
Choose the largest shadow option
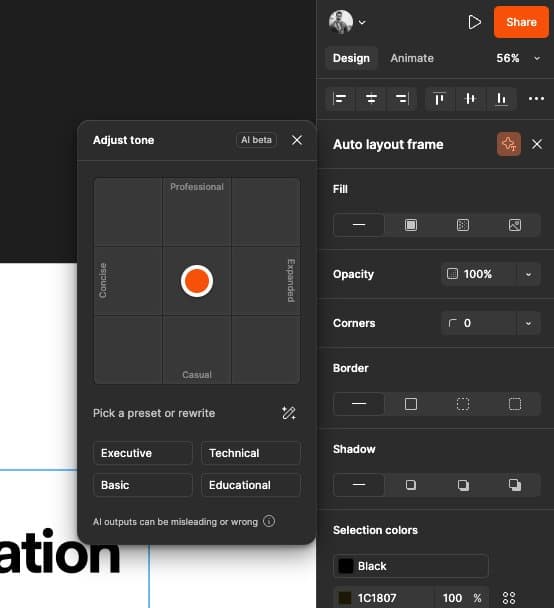coord(514,485)
